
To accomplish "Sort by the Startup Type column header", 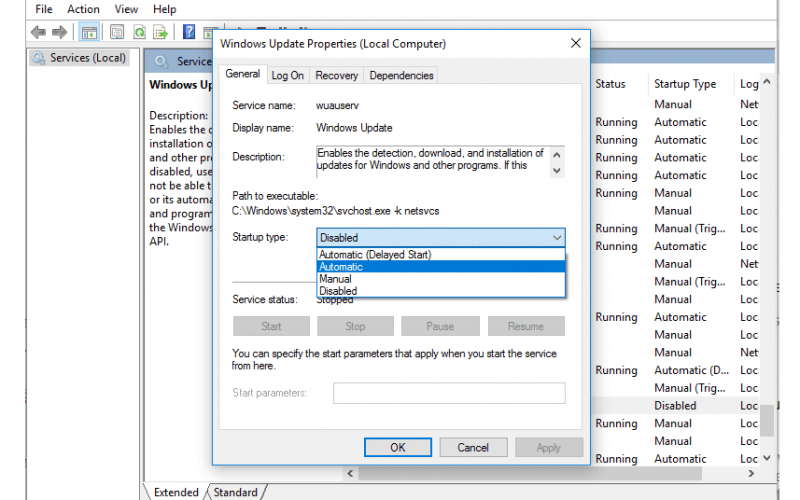I will [x=685, y=84].
